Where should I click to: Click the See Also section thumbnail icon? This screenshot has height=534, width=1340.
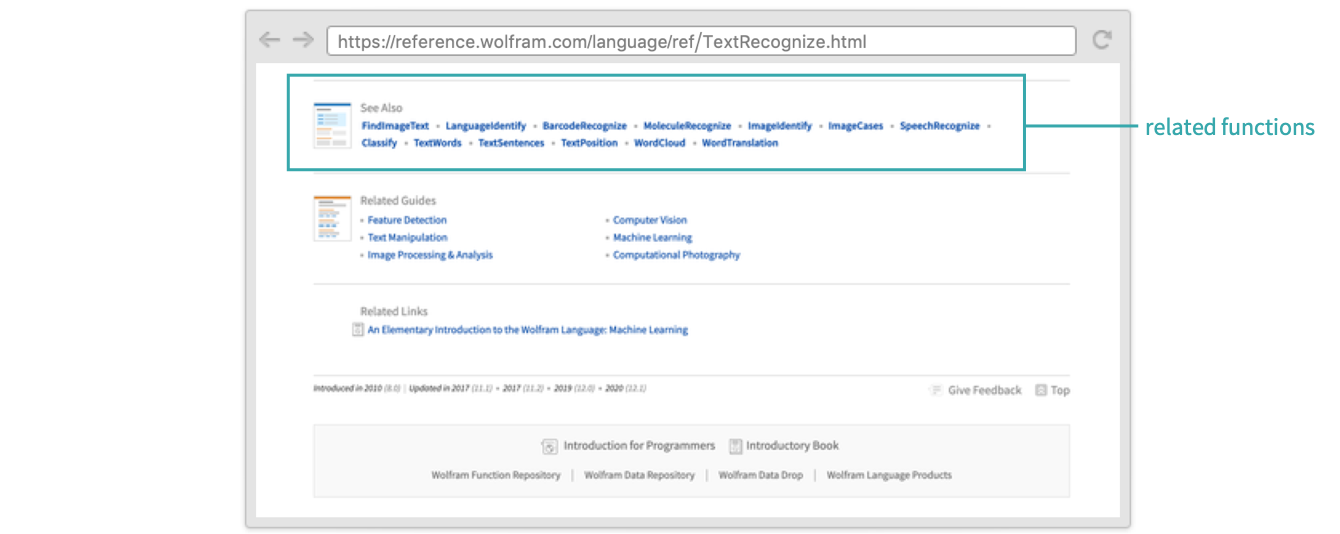(x=332, y=125)
